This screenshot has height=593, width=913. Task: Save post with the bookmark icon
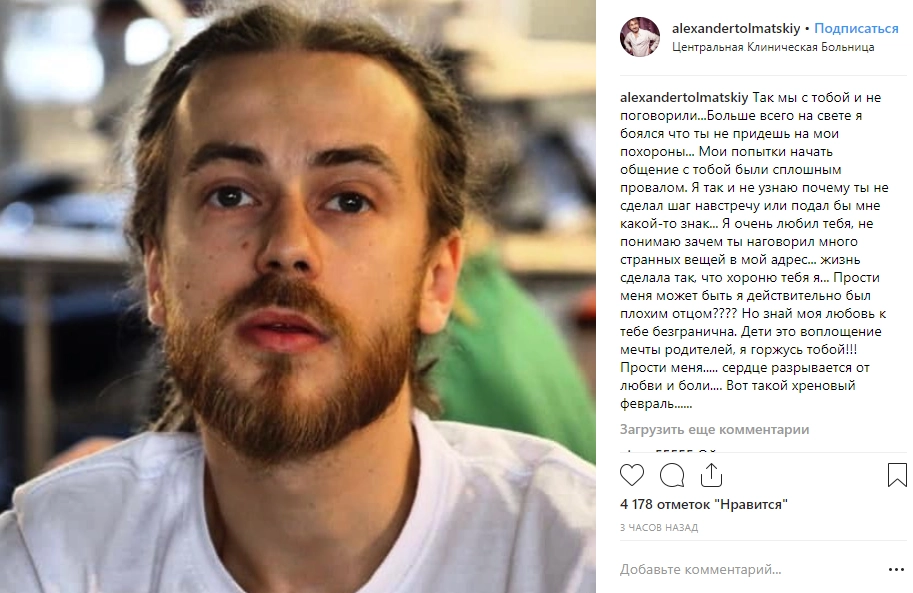tap(897, 475)
